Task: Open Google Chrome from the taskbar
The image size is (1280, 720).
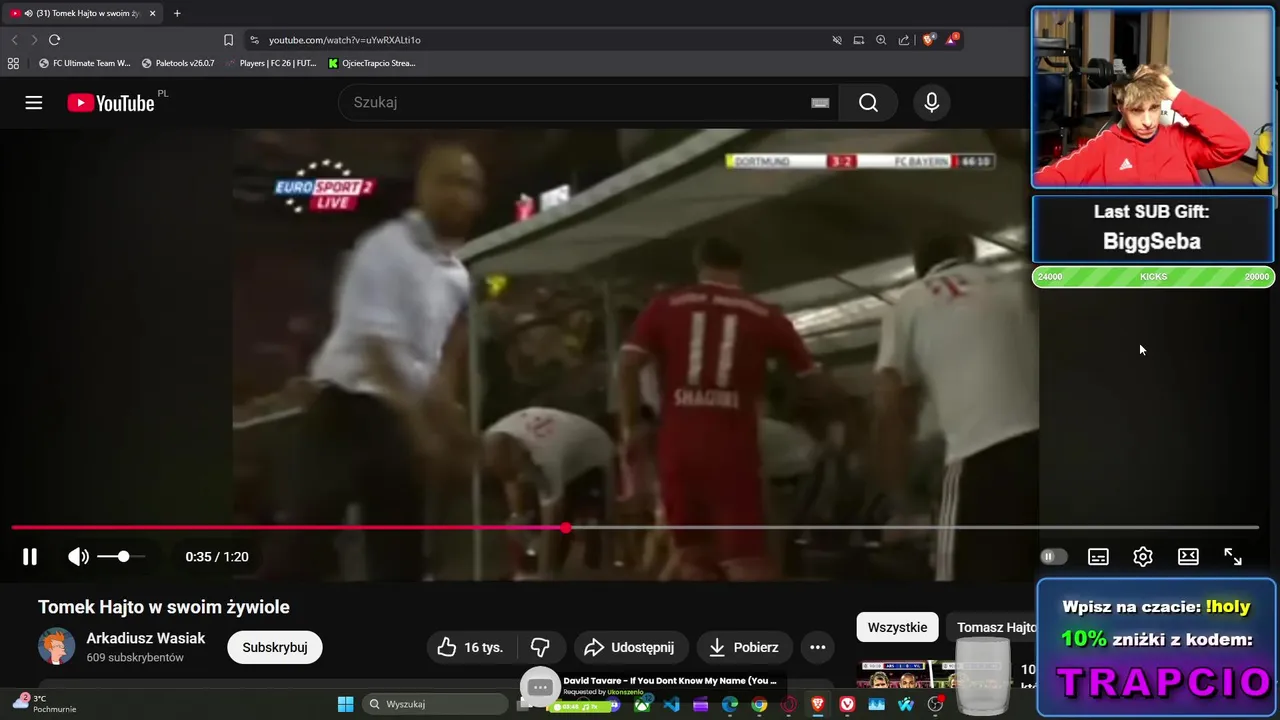Action: coord(759,704)
